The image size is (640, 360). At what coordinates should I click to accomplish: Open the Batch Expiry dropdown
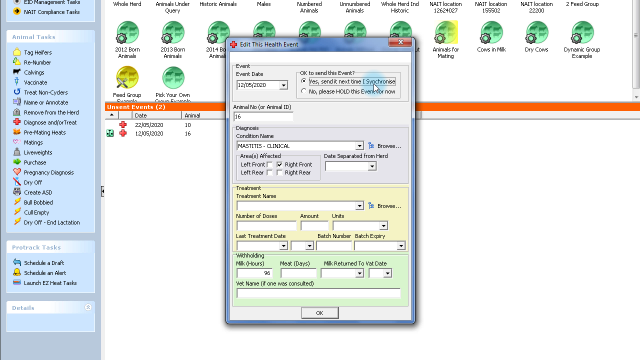point(401,246)
